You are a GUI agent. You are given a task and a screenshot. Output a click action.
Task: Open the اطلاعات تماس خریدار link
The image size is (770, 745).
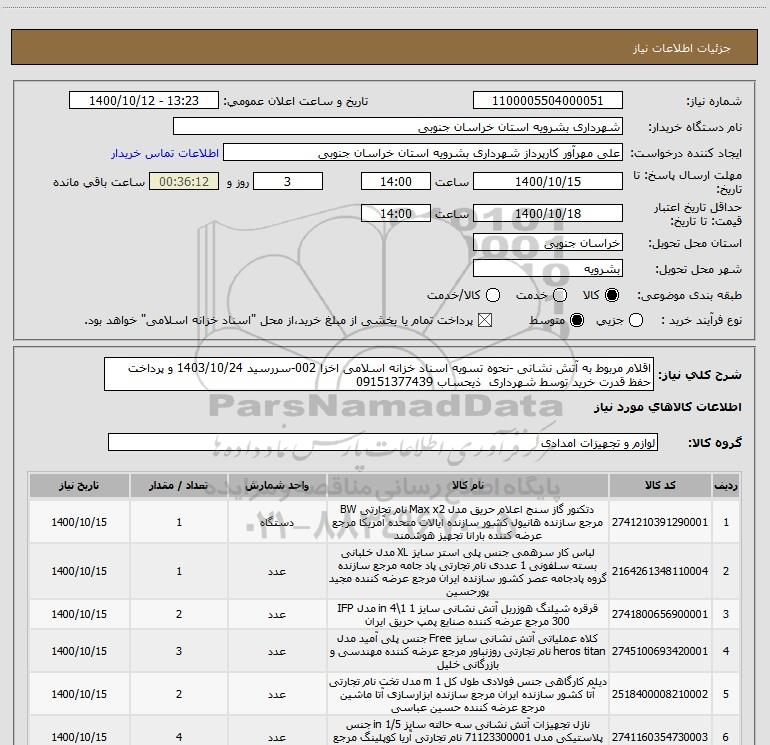[165, 153]
